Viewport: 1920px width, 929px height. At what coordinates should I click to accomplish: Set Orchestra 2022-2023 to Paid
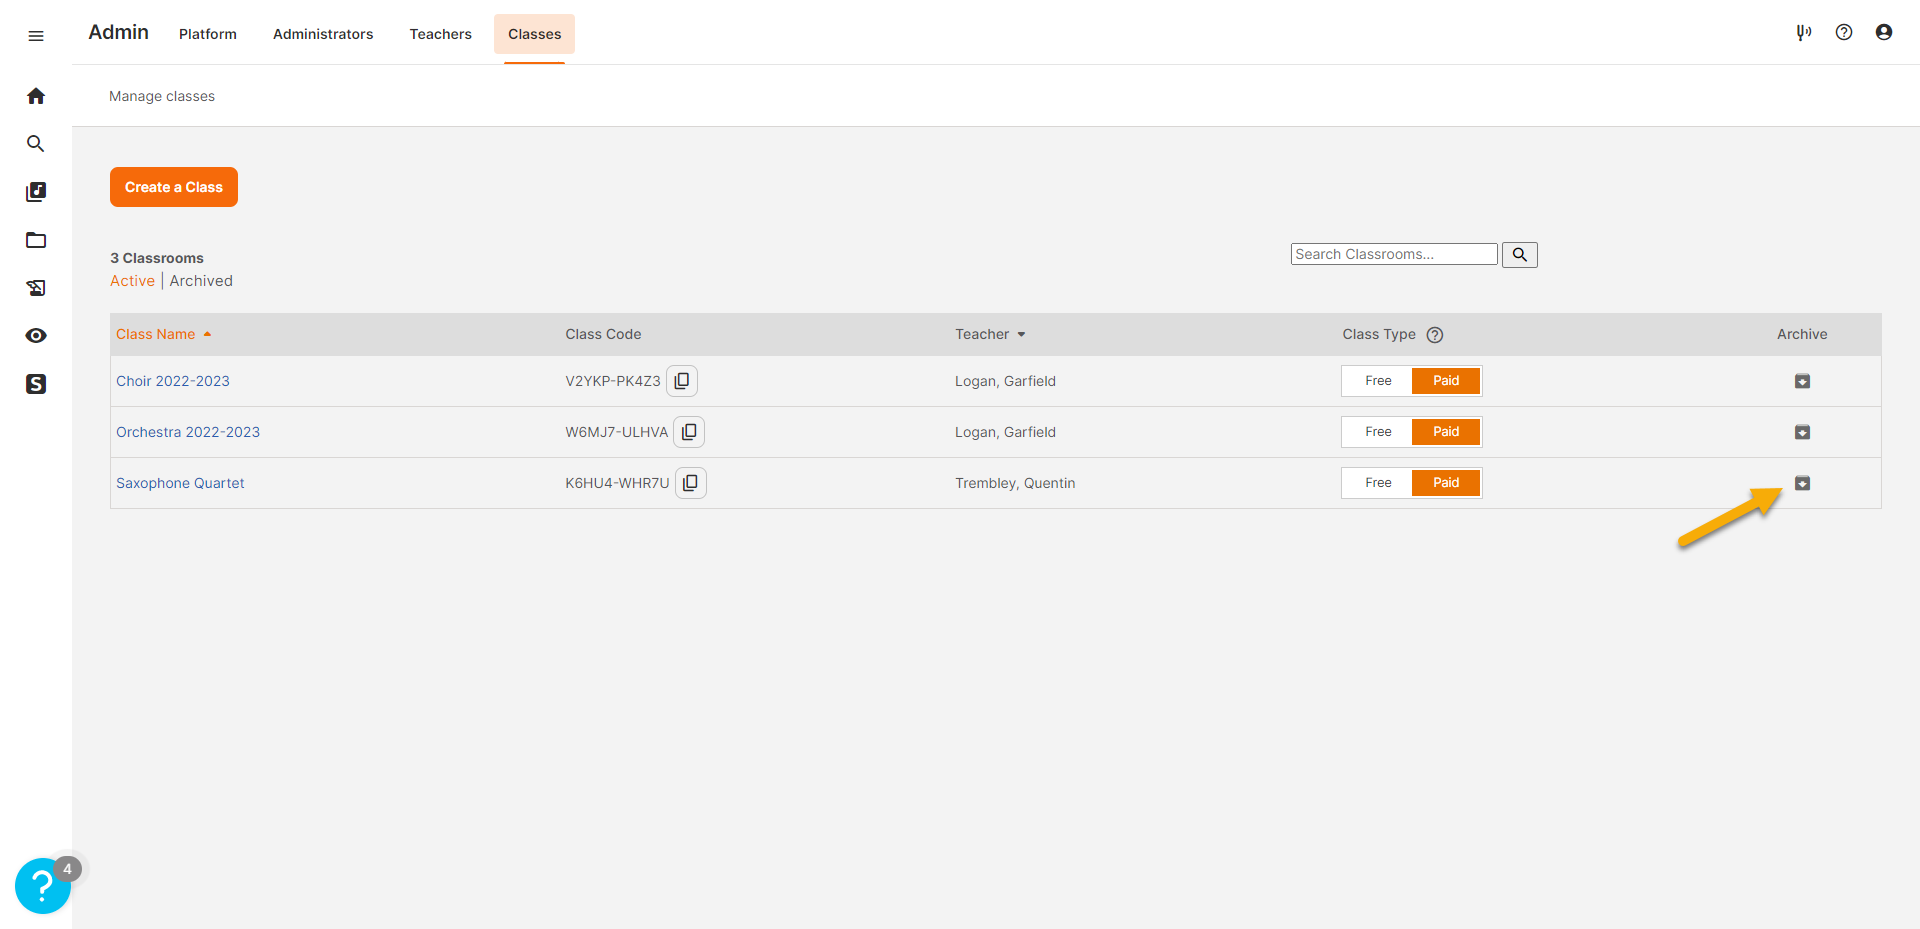click(1446, 432)
